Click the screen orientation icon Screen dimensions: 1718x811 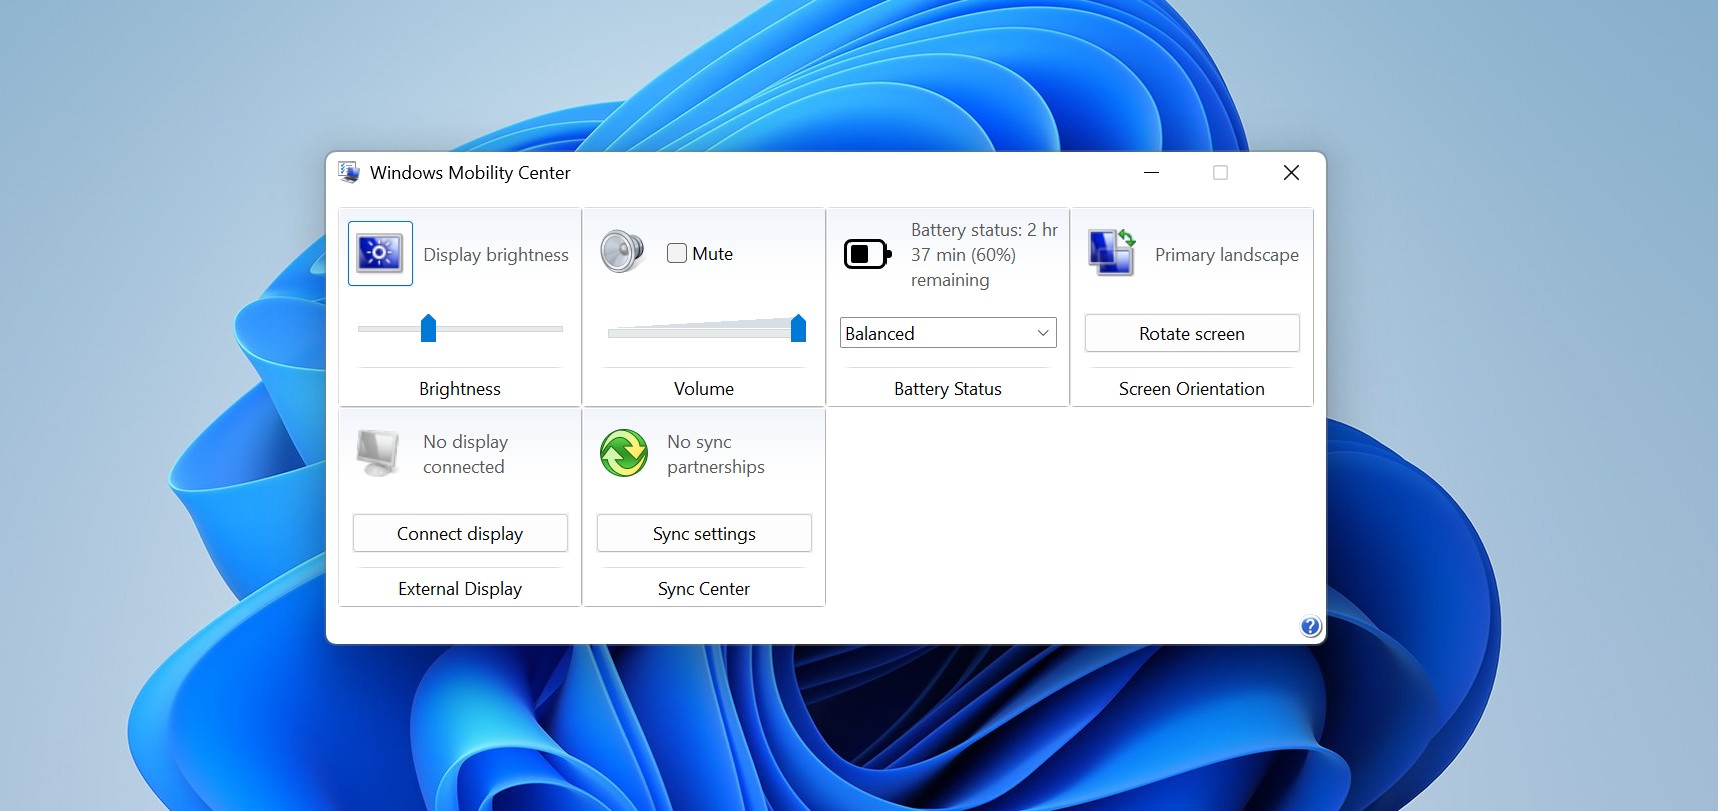(1112, 252)
